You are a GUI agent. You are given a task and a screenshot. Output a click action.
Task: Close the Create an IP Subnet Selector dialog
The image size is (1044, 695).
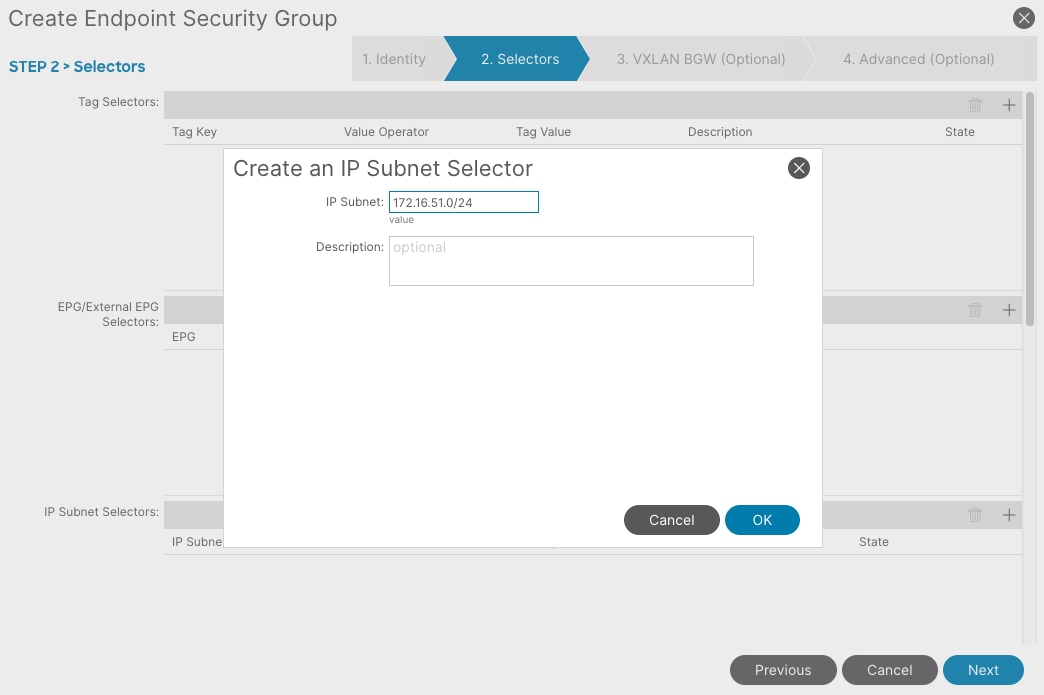tap(799, 168)
